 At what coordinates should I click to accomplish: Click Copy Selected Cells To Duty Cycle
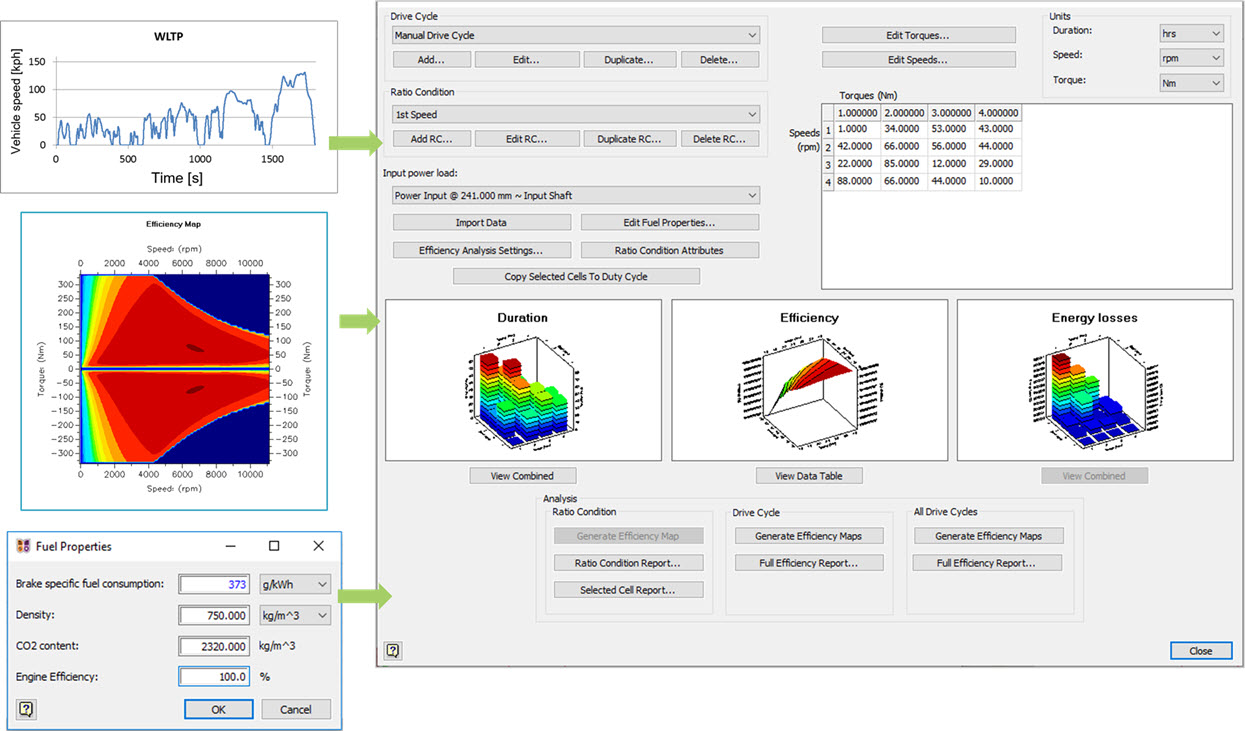click(575, 276)
